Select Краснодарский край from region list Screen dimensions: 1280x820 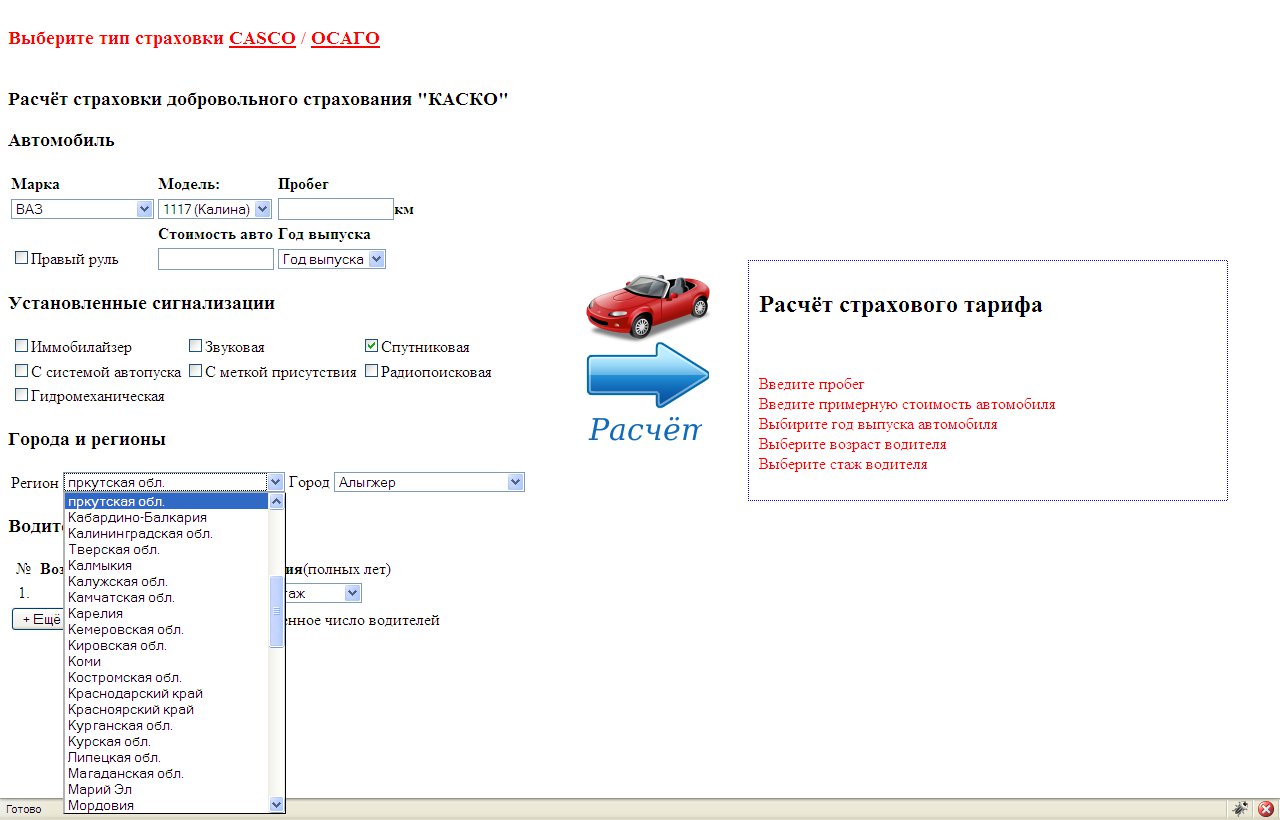(167, 694)
